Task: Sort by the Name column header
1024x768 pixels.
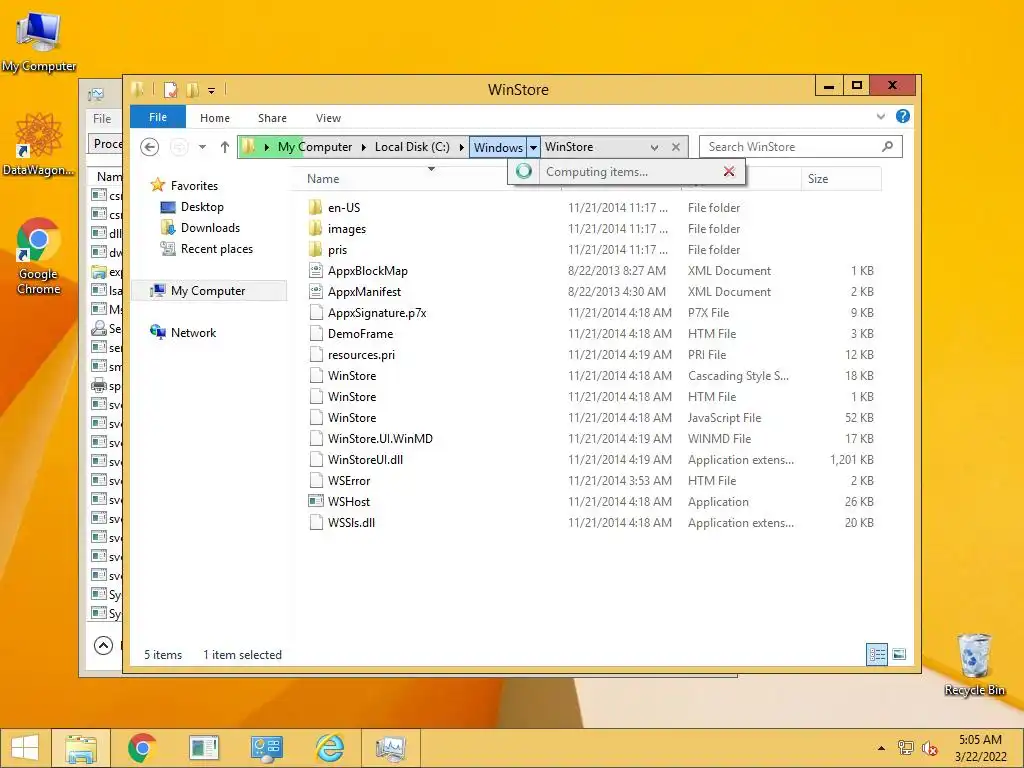Action: coord(323,179)
